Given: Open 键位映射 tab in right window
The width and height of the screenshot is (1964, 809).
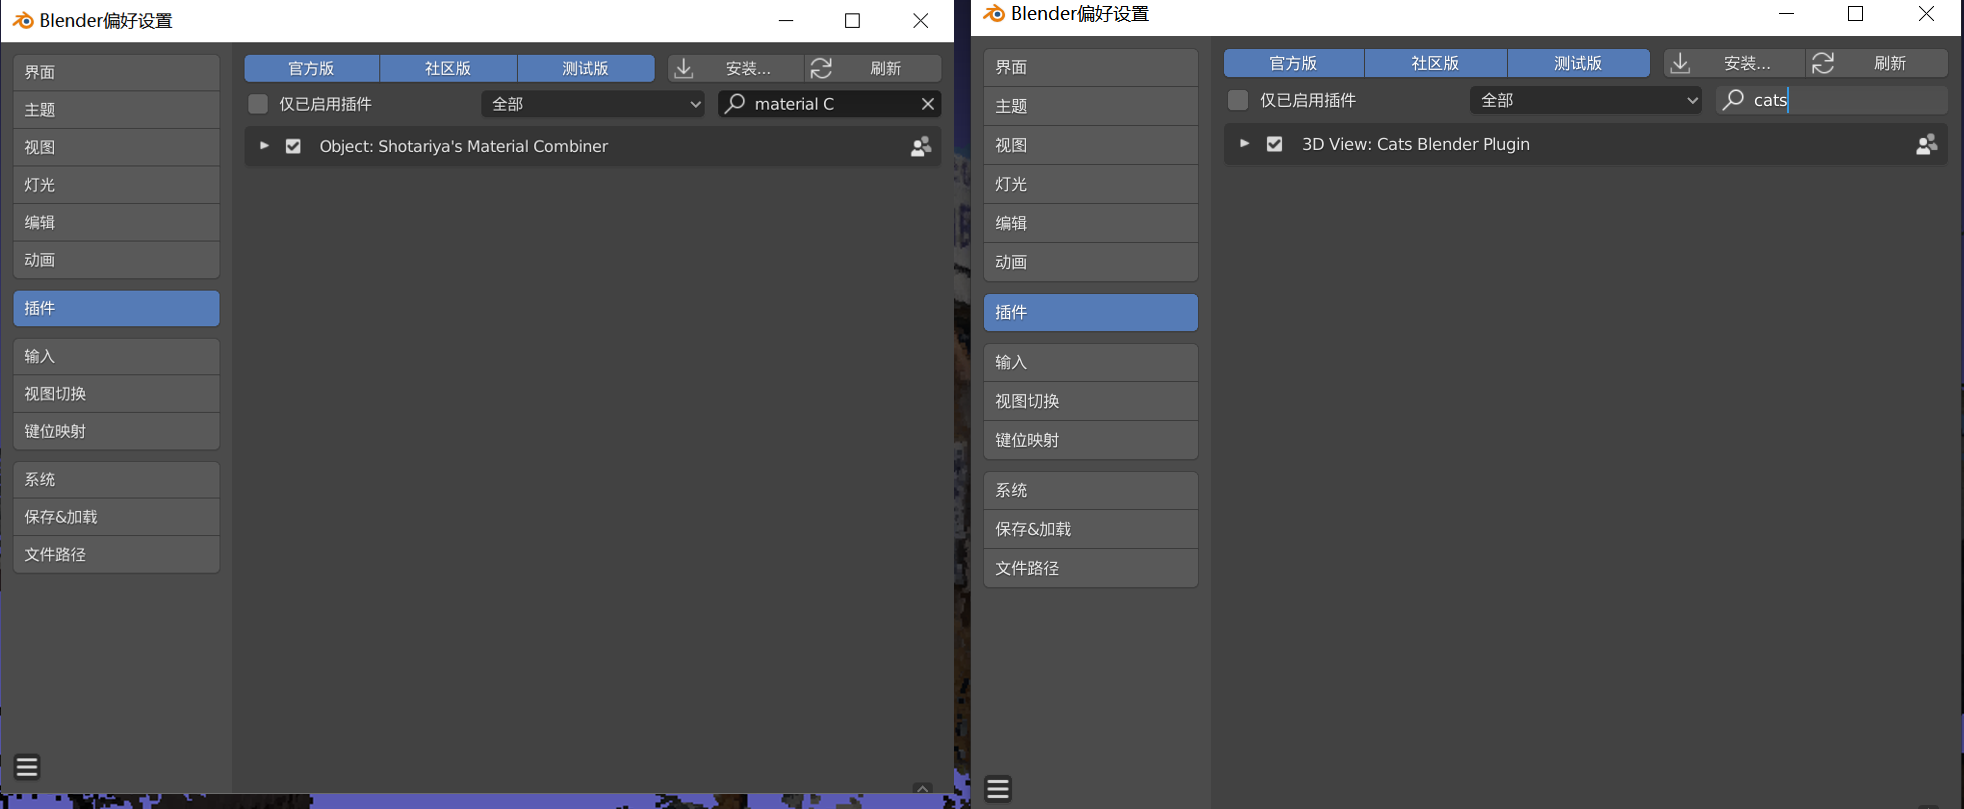Looking at the screenshot, I should (1091, 440).
